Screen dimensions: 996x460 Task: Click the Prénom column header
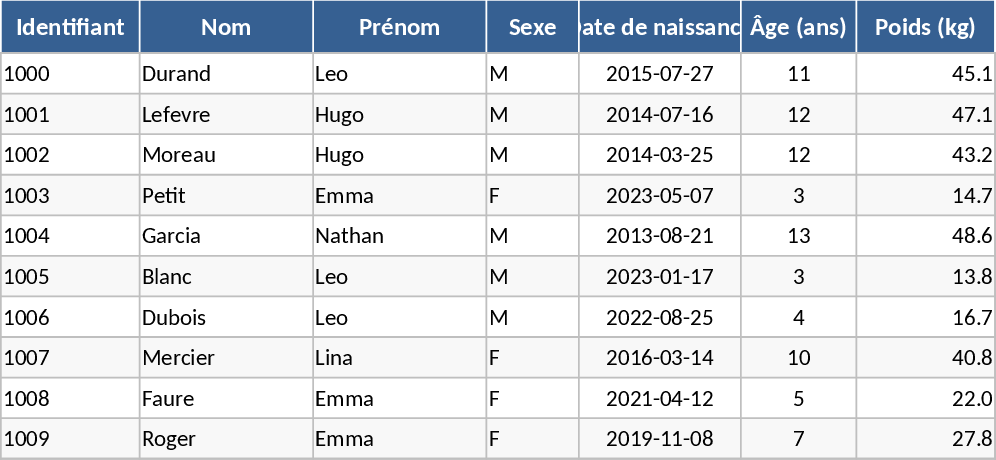click(x=399, y=27)
